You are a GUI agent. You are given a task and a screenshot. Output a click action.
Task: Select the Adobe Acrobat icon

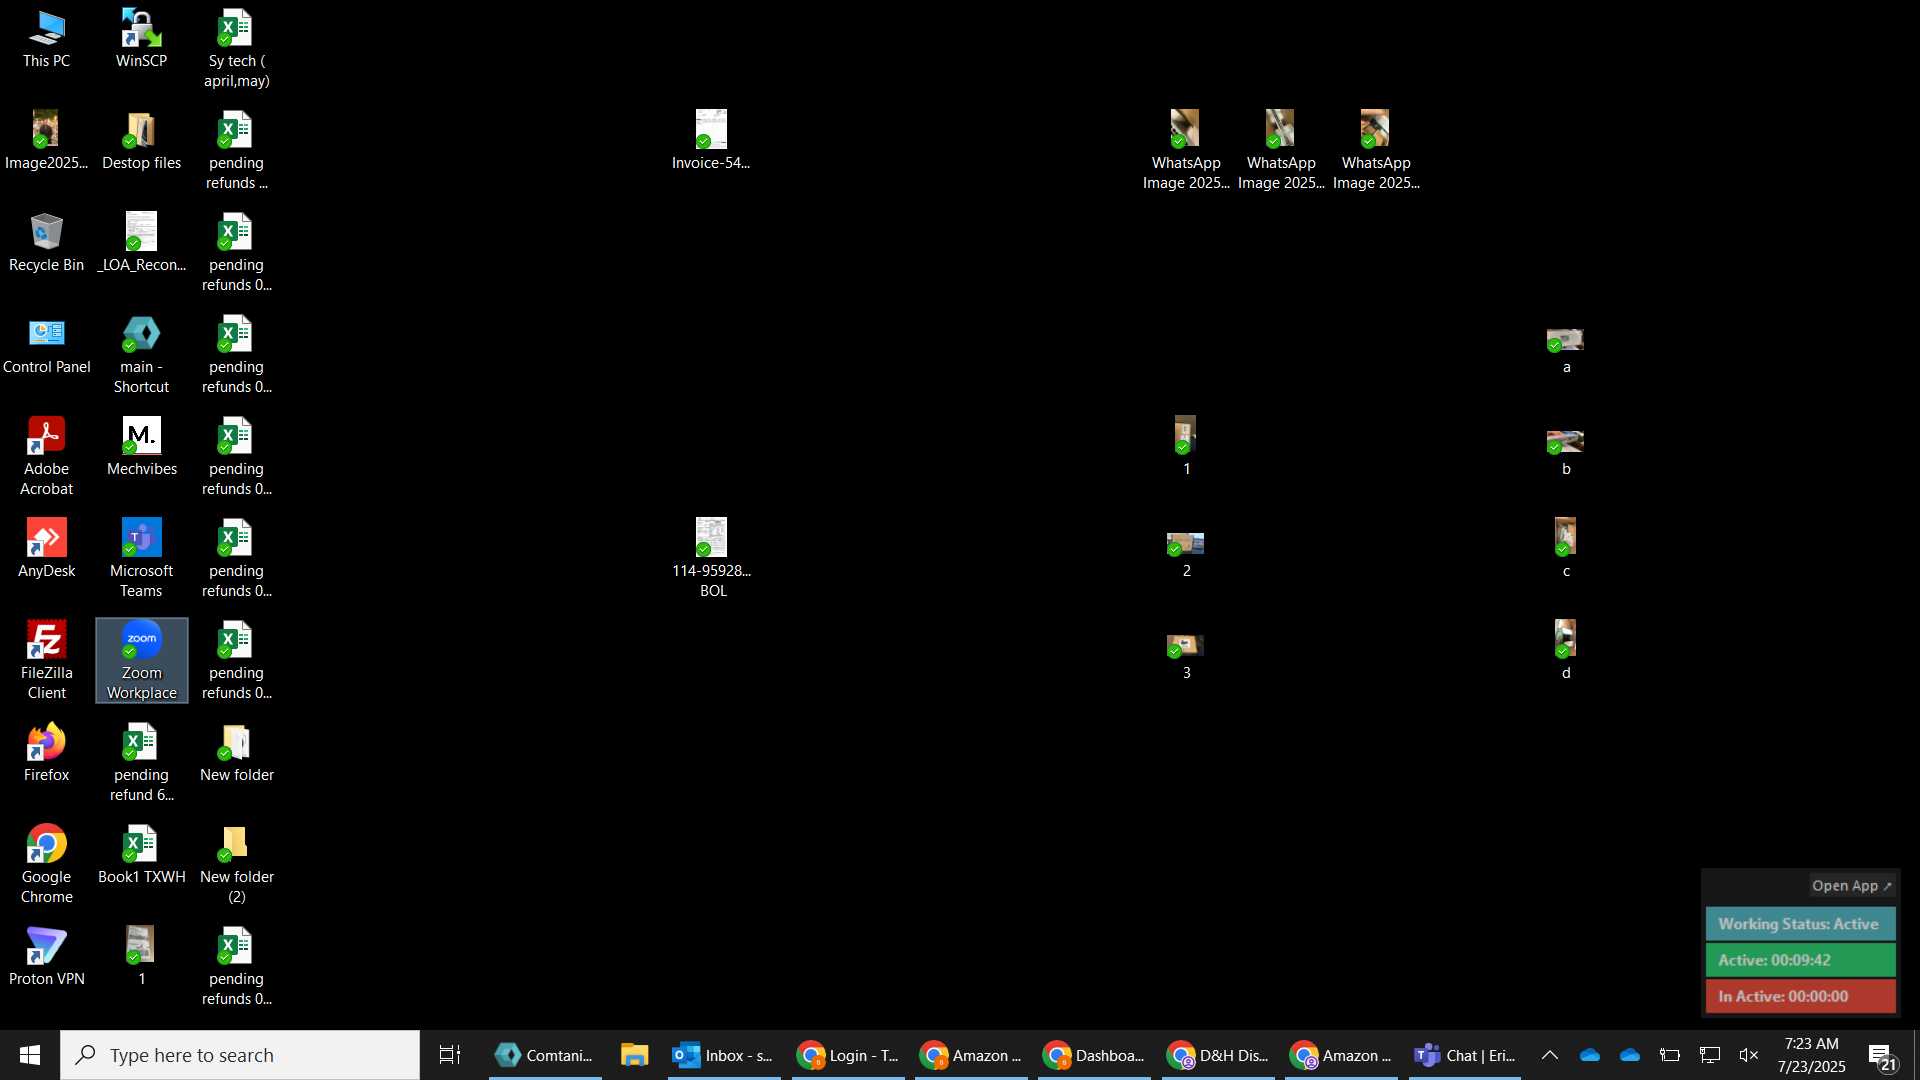coord(46,458)
